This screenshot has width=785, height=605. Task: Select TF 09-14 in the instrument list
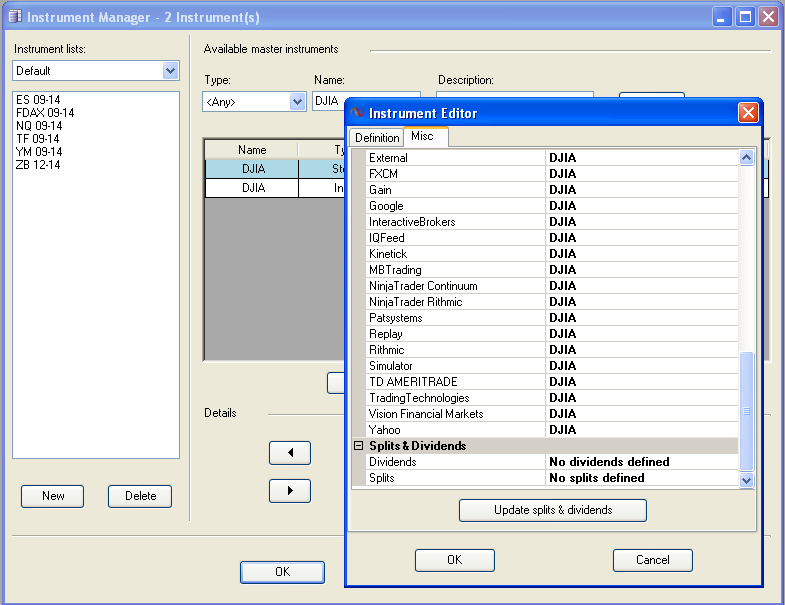pyautogui.click(x=38, y=138)
